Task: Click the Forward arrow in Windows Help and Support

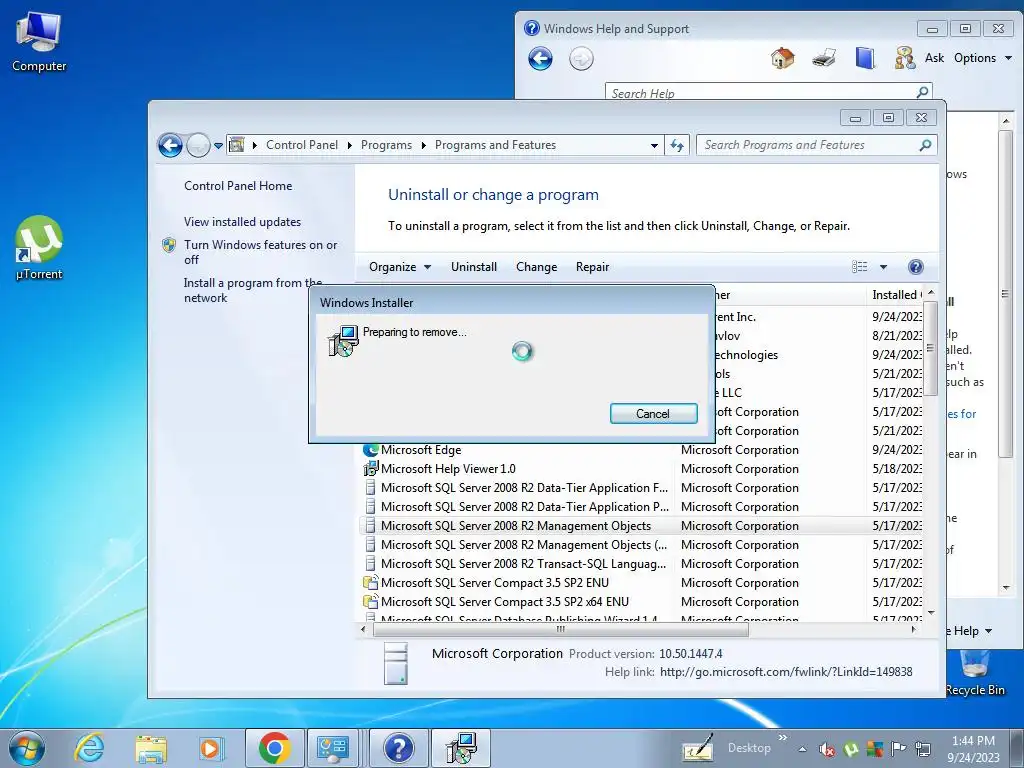Action: 581,59
